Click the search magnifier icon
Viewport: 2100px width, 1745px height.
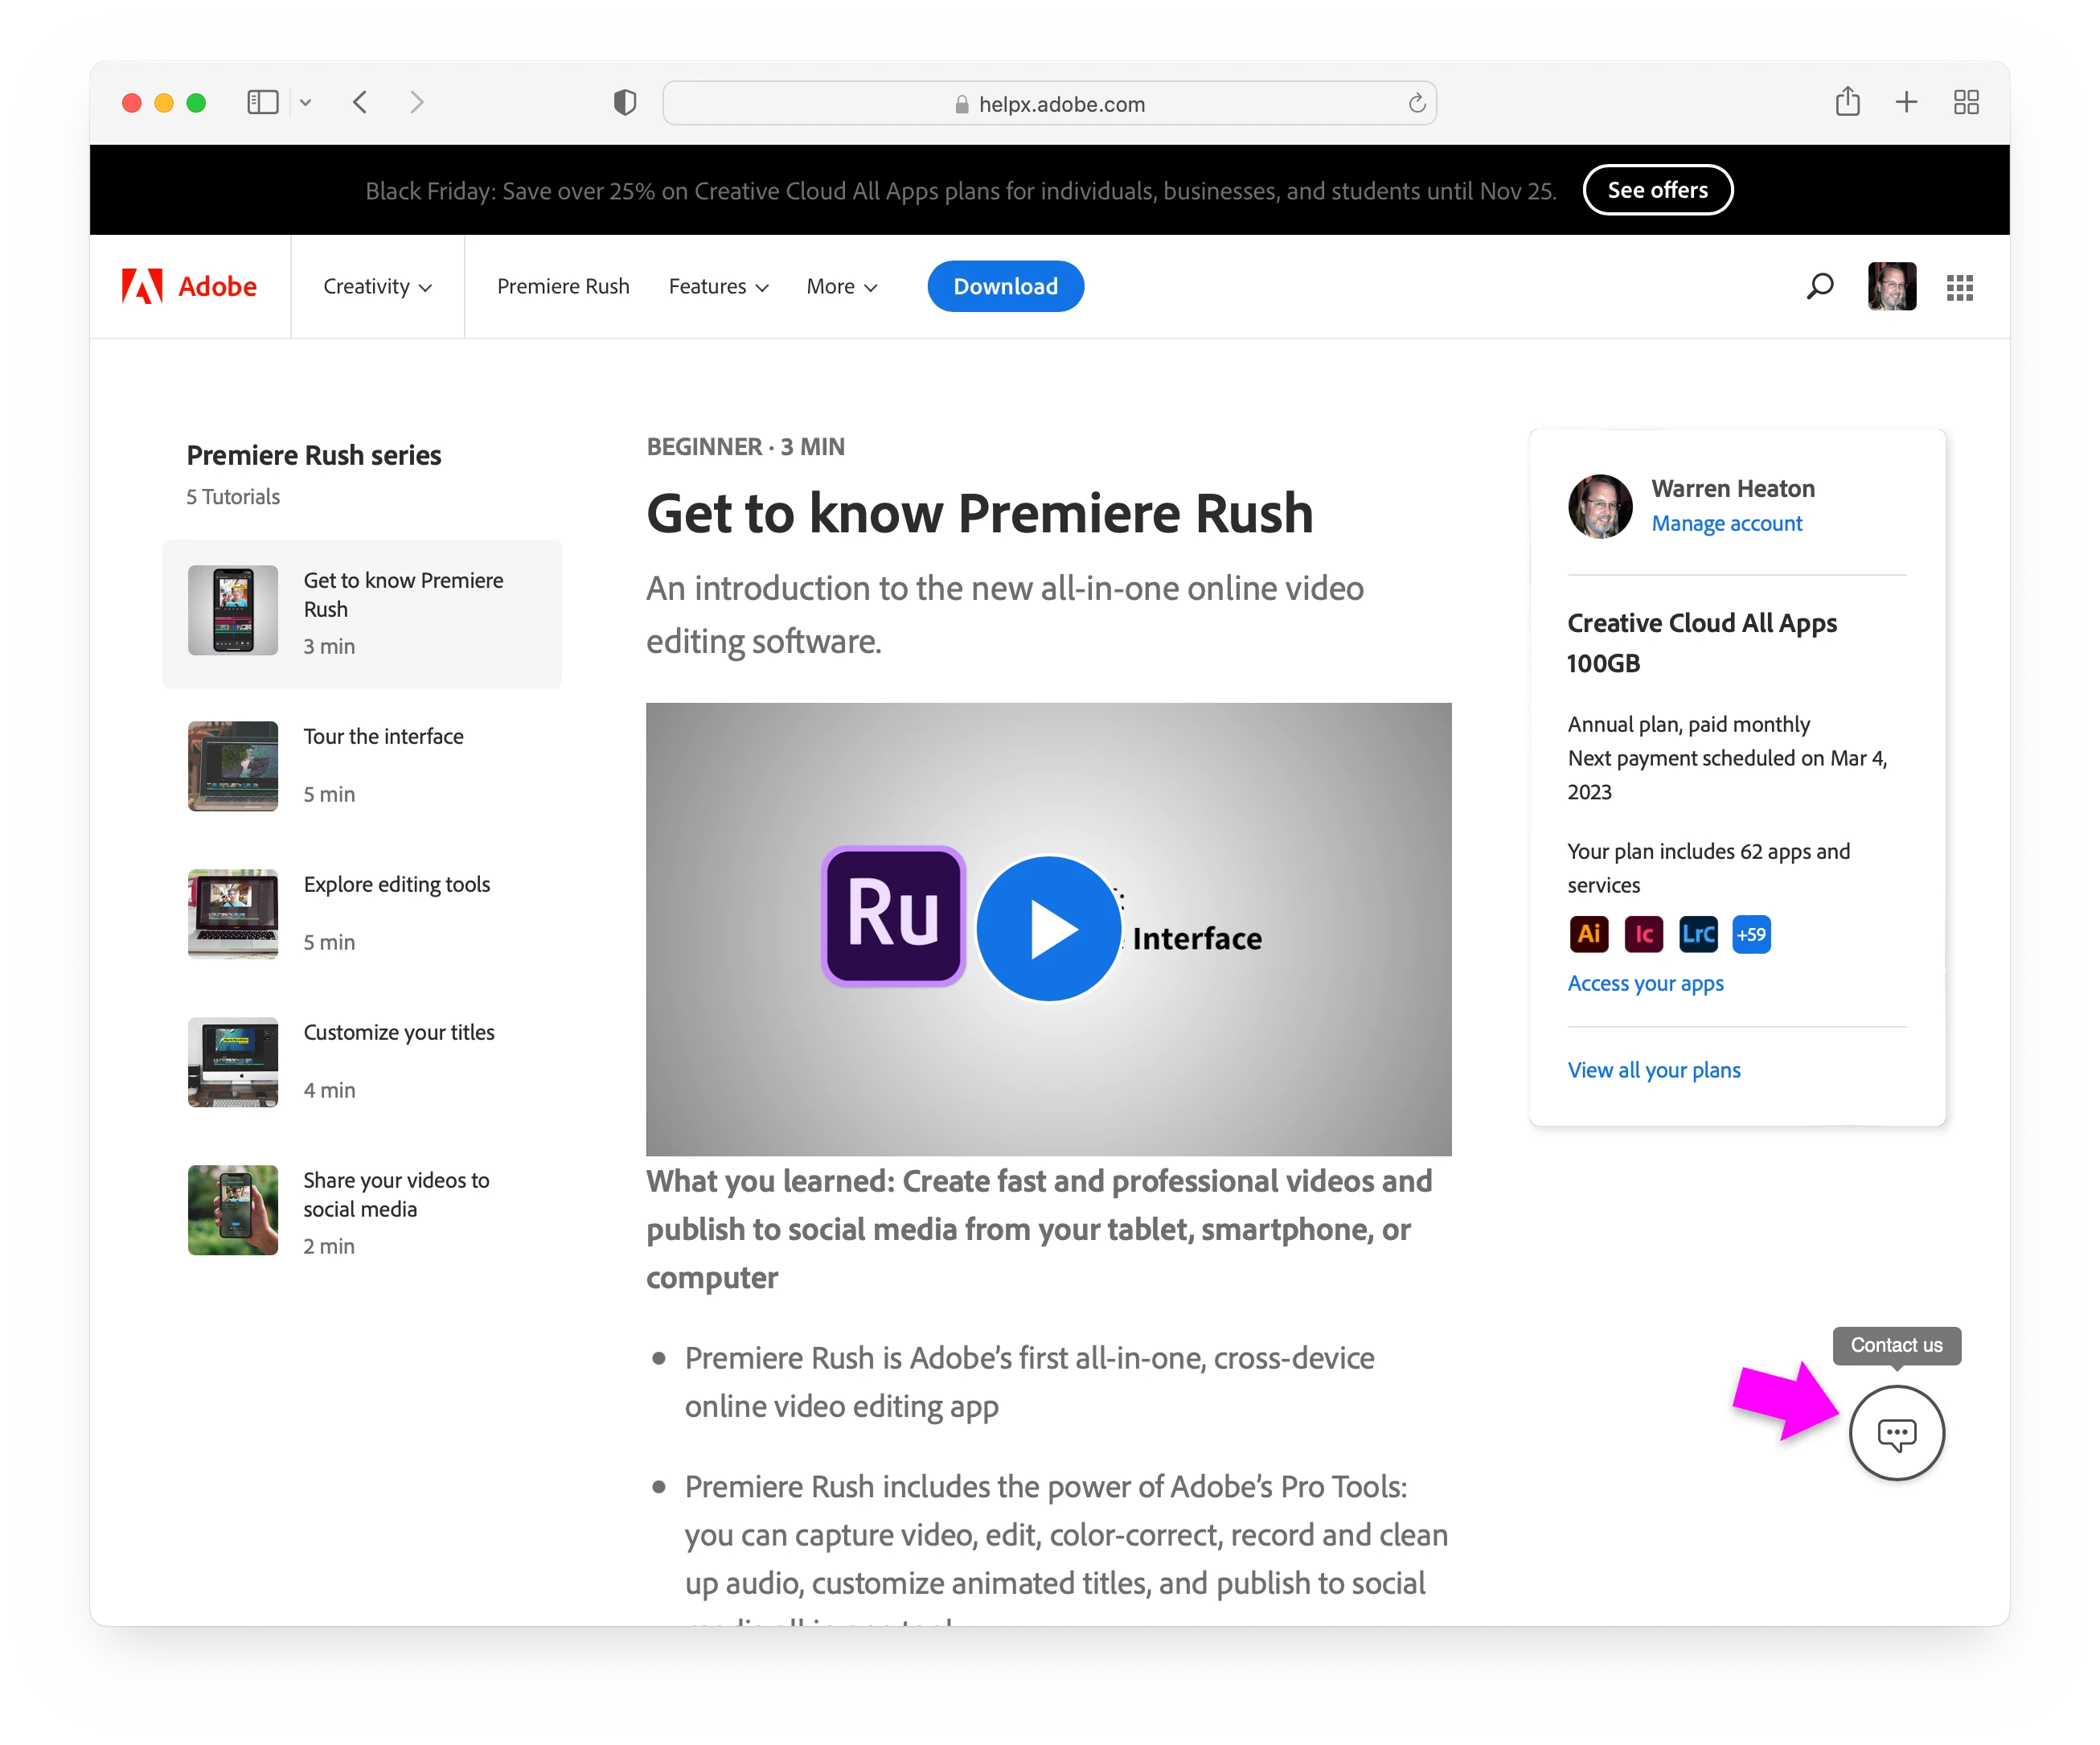(x=1819, y=287)
